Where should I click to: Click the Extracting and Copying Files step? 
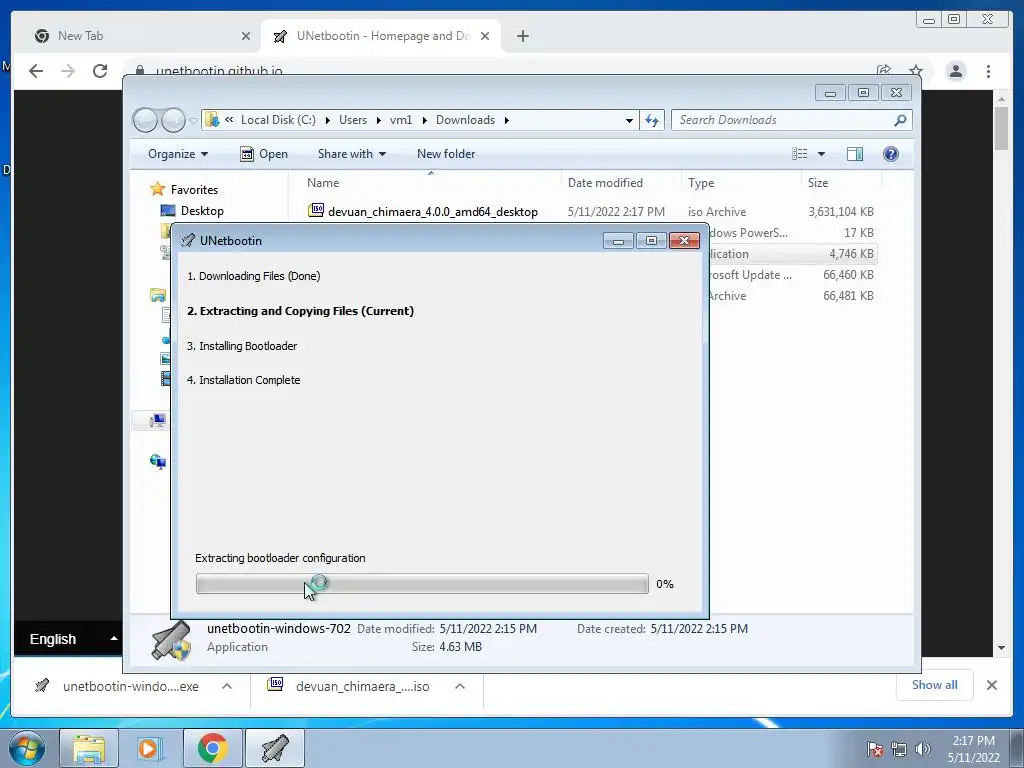click(x=300, y=311)
